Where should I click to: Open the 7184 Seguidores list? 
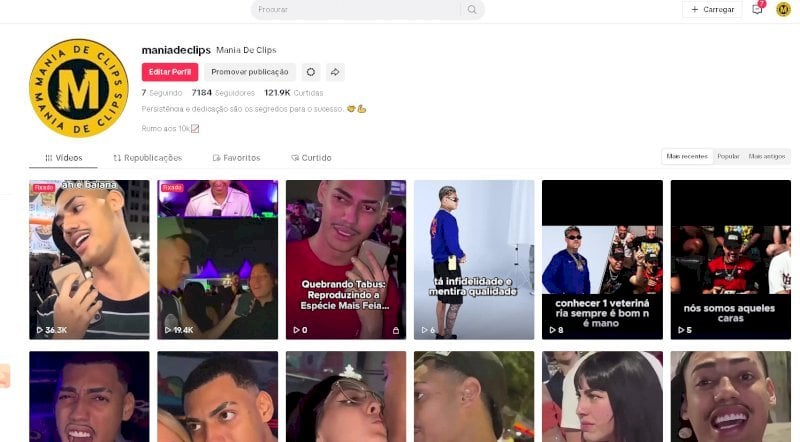pyautogui.click(x=223, y=93)
